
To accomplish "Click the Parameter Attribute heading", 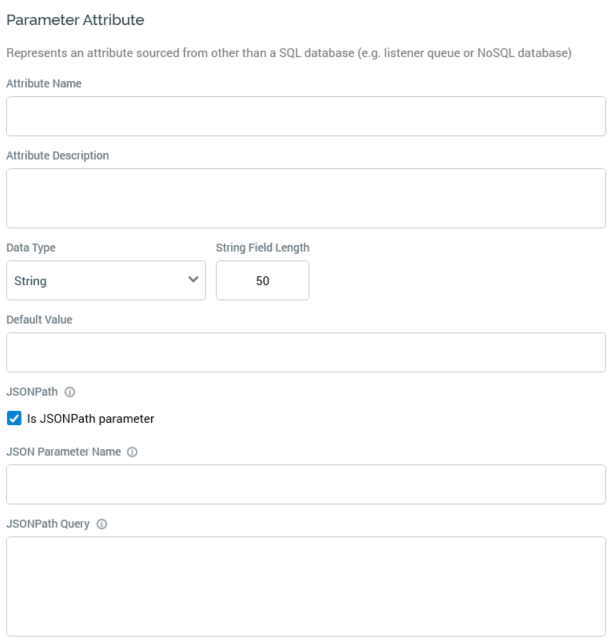I will 75,20.
